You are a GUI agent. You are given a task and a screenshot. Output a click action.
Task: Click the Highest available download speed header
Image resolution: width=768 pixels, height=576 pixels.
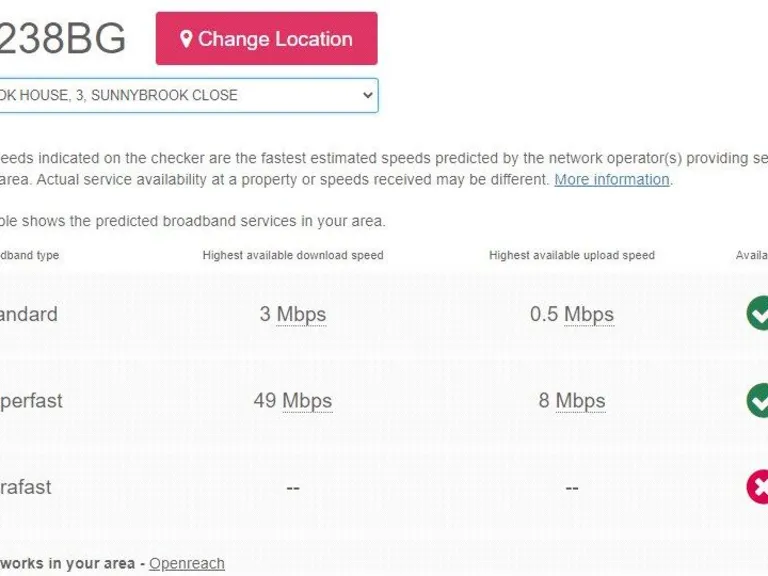[292, 255]
